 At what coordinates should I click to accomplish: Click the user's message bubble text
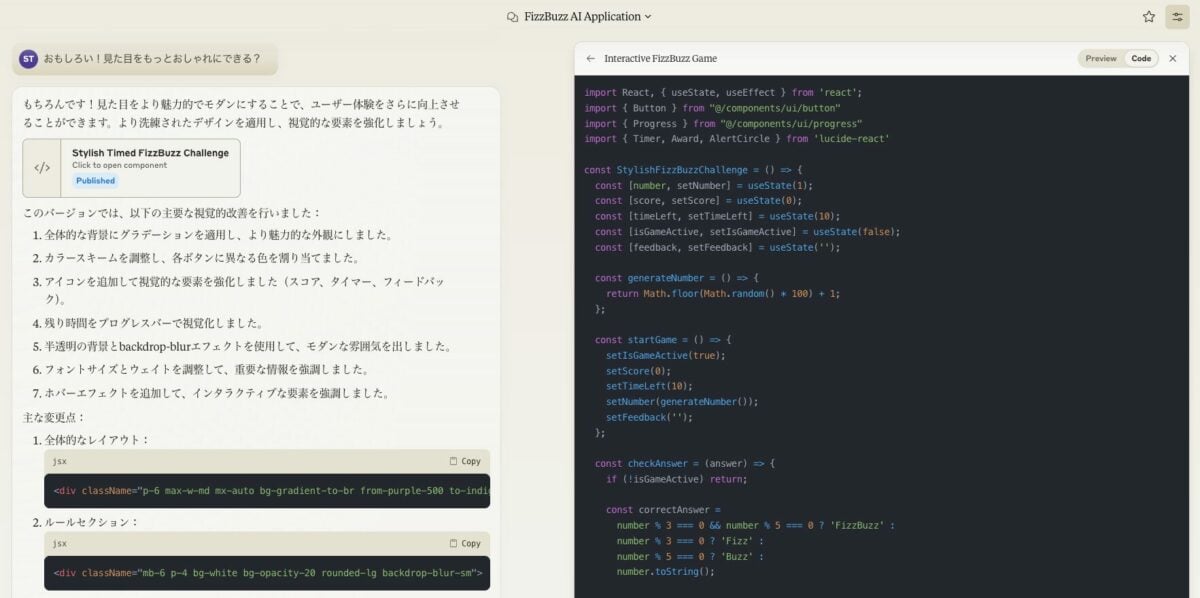click(x=152, y=59)
